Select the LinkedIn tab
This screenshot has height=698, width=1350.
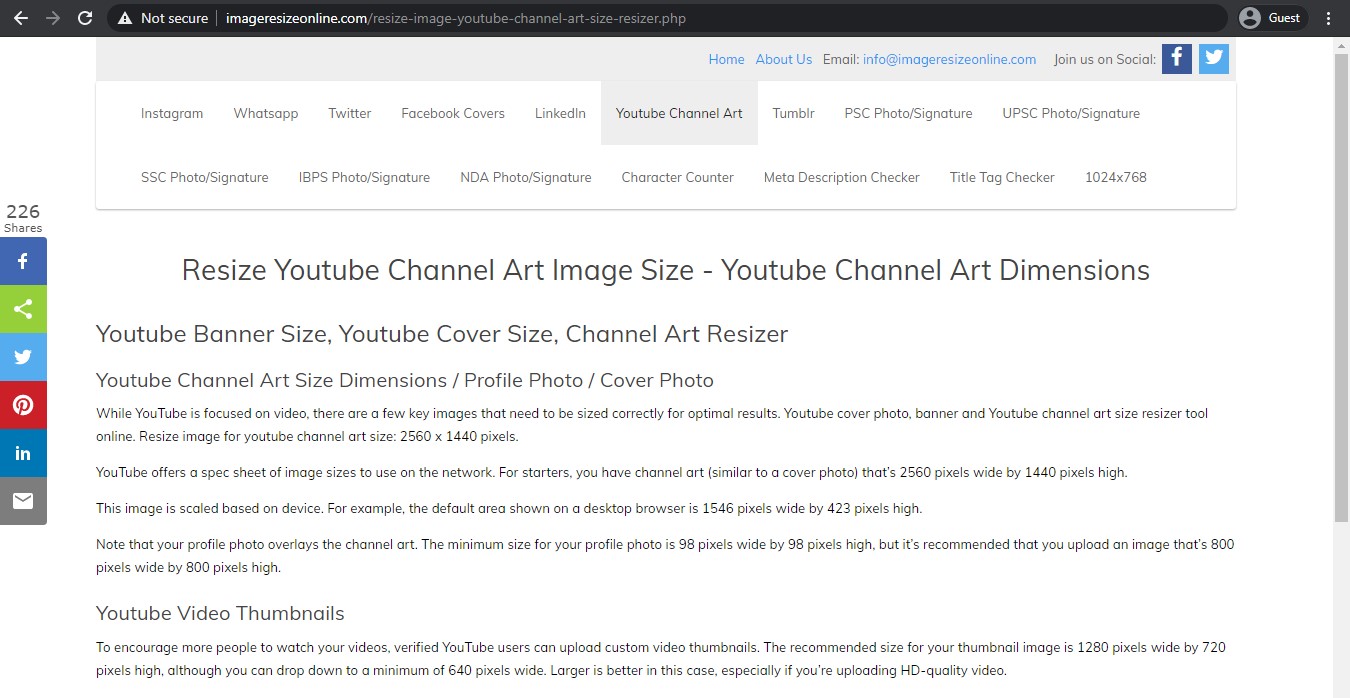pyautogui.click(x=560, y=113)
